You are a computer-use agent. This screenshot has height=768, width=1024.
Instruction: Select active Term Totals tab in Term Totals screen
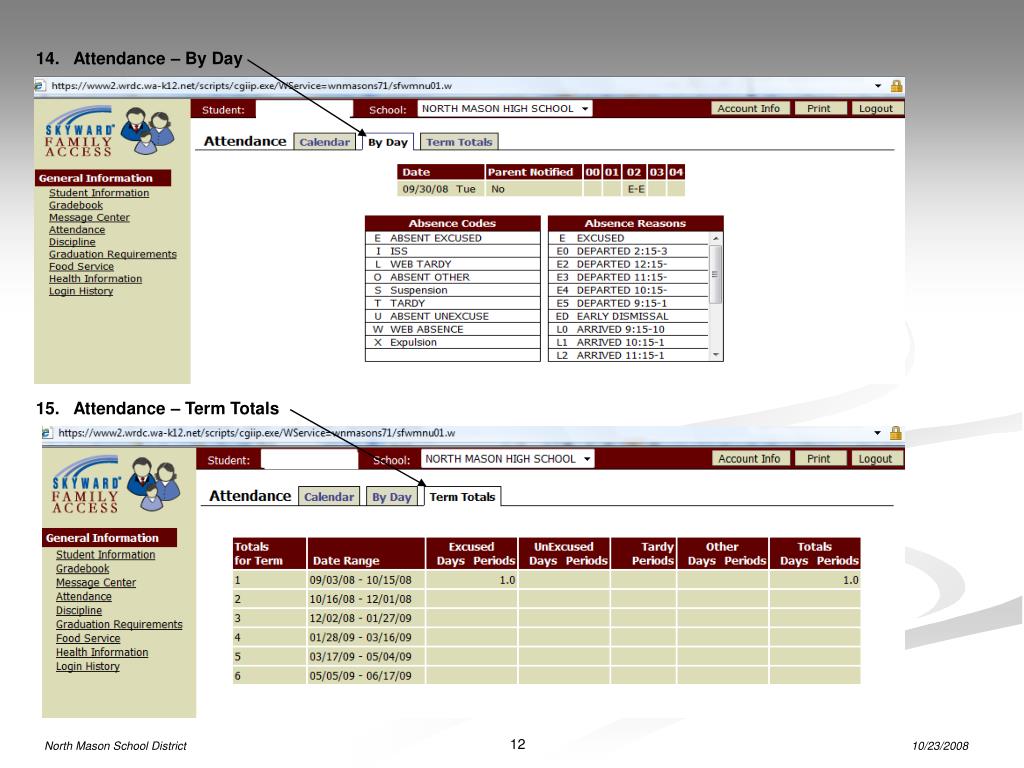click(x=462, y=496)
